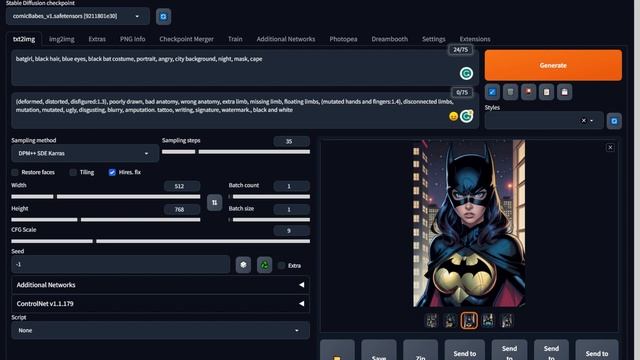Open the Extensions tab
This screenshot has height=360, width=640.
click(x=475, y=39)
